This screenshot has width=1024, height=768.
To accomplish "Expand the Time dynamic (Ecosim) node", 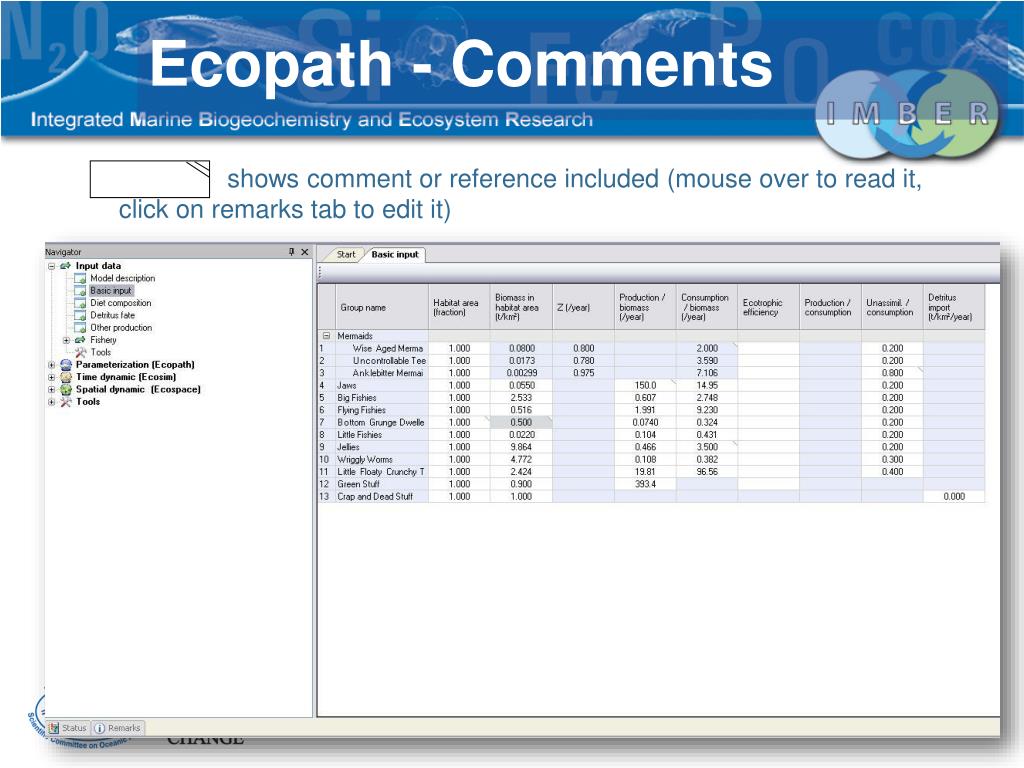I will [51, 377].
